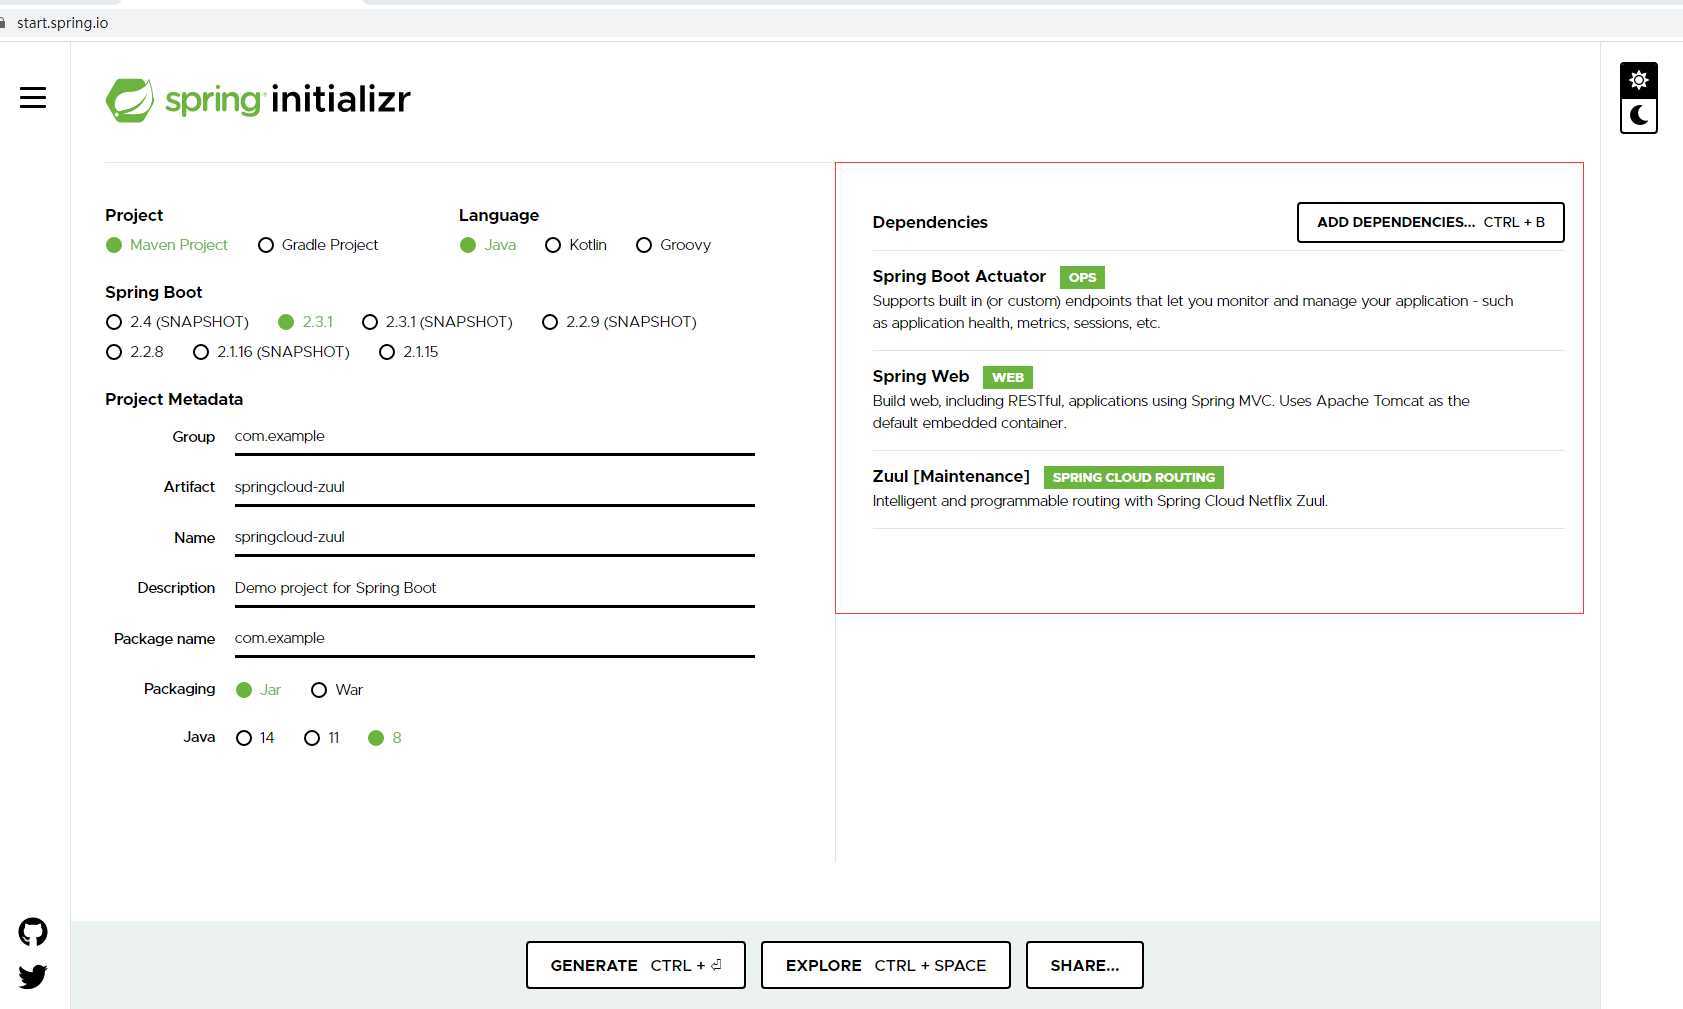Image resolution: width=1683 pixels, height=1009 pixels.
Task: Select Spring Boot 2.1.16 (SNAPSHOT)
Action: [271, 352]
